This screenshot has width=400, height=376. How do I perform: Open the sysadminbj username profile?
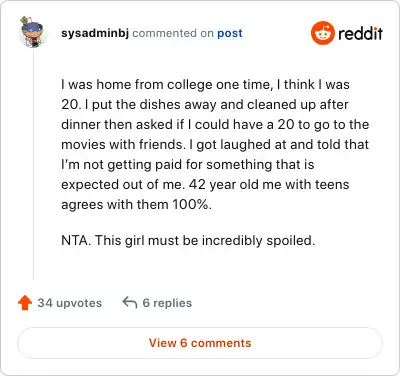click(95, 33)
